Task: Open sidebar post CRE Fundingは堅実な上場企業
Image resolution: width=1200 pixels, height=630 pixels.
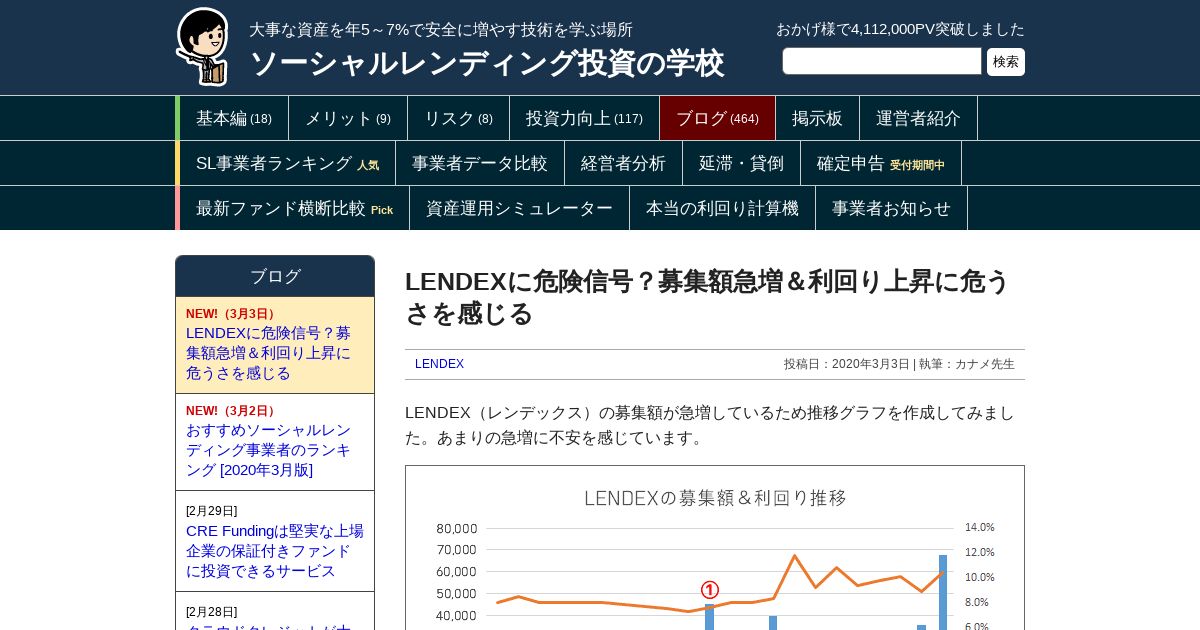Action: click(275, 541)
